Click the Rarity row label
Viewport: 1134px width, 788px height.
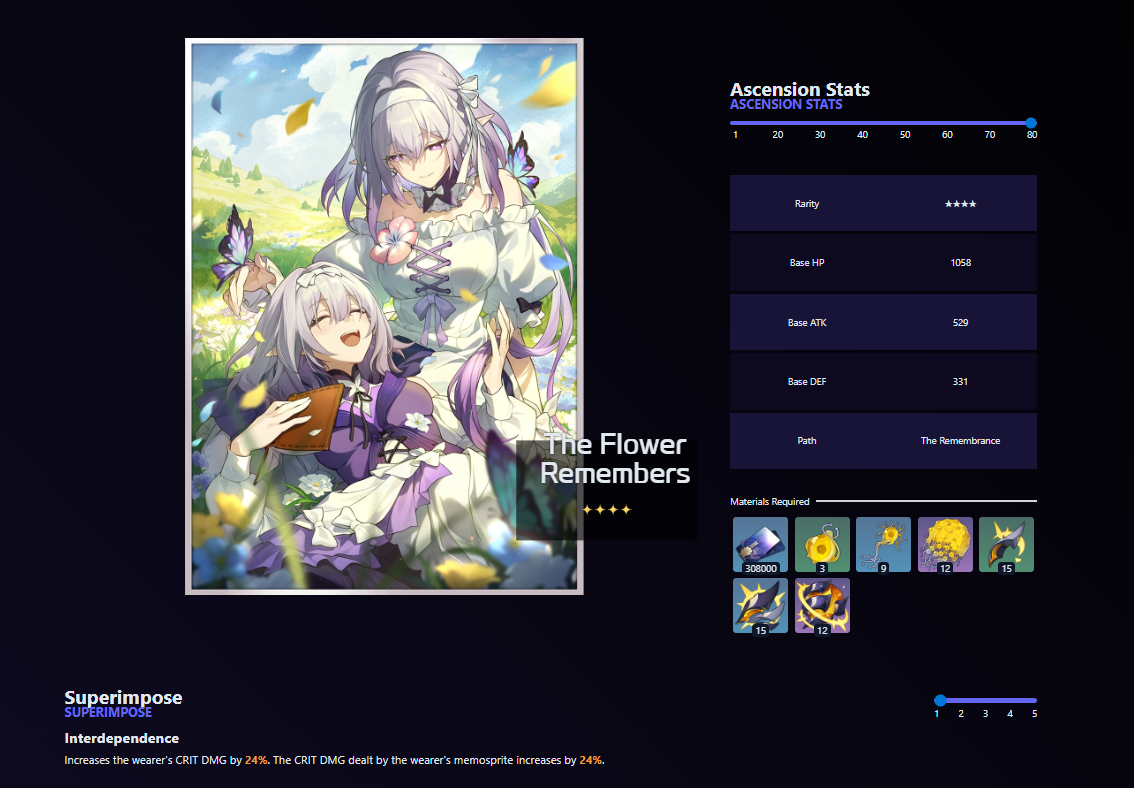[x=807, y=204]
